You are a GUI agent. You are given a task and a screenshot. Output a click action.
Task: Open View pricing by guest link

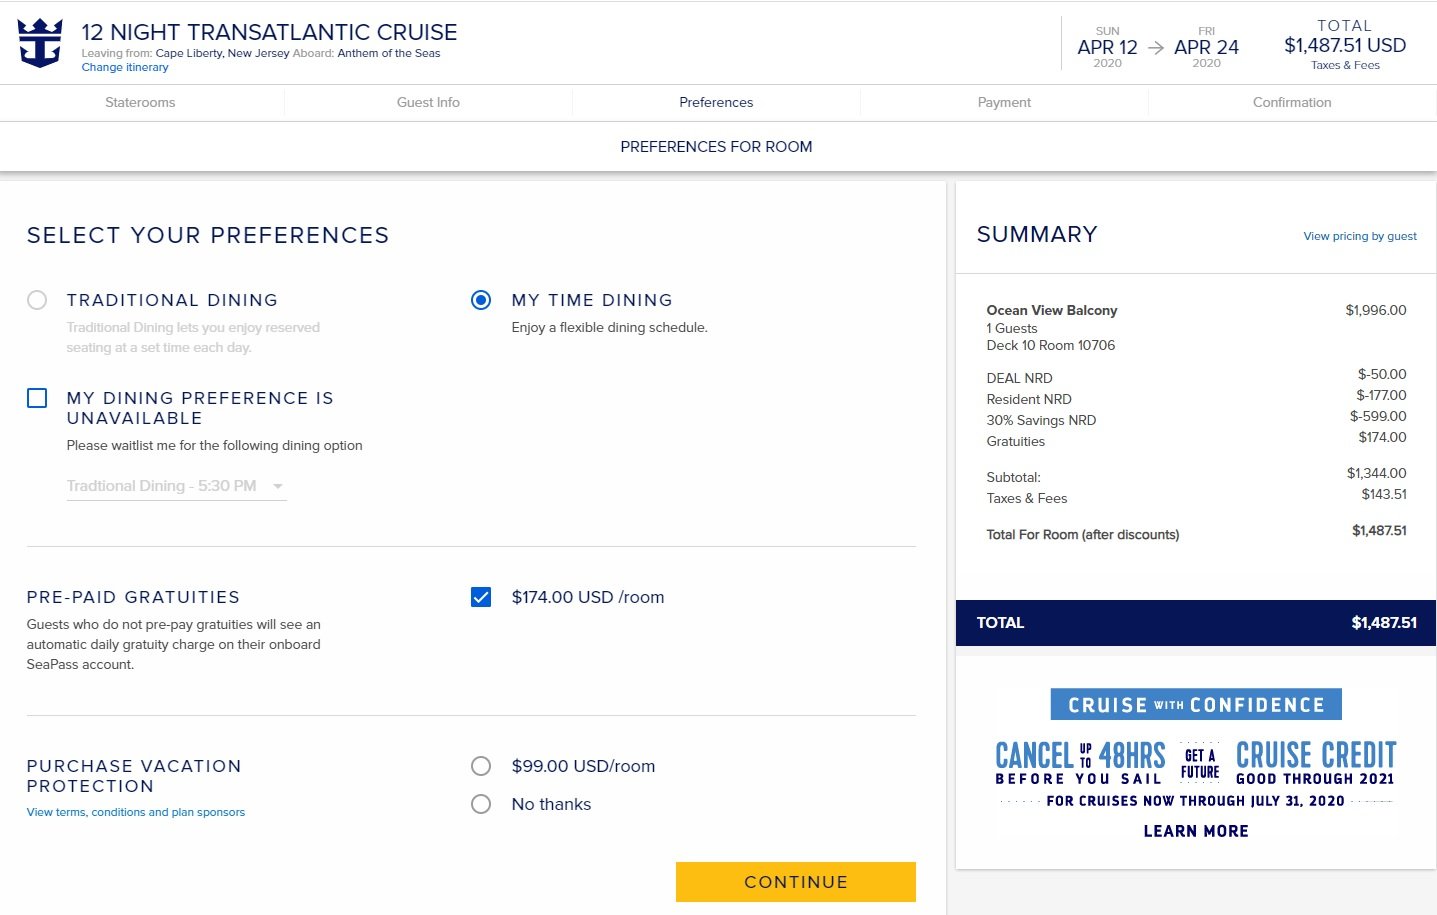coord(1360,236)
